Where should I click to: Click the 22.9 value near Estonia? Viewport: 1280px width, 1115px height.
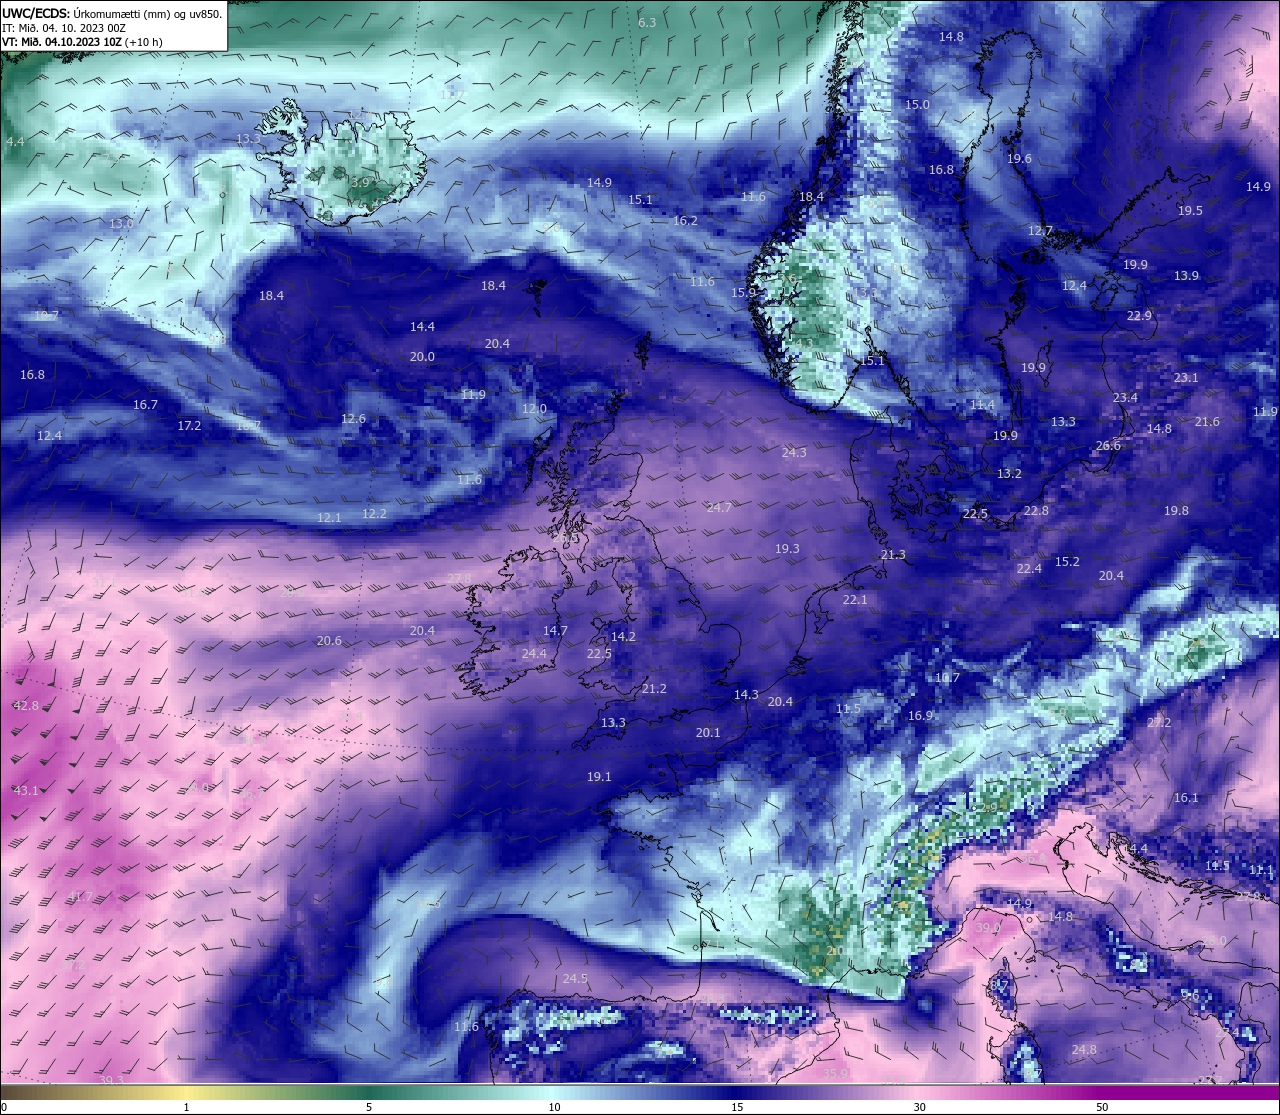1139,315
